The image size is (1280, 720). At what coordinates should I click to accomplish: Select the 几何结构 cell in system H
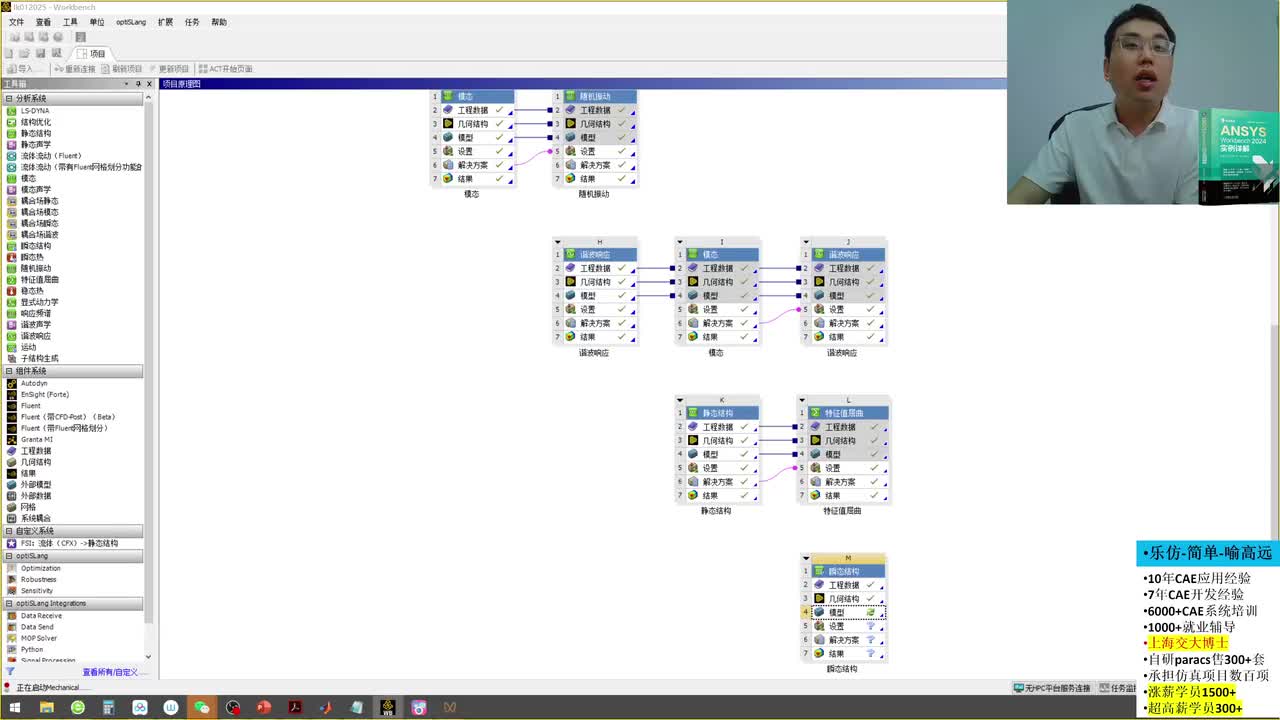coord(600,282)
